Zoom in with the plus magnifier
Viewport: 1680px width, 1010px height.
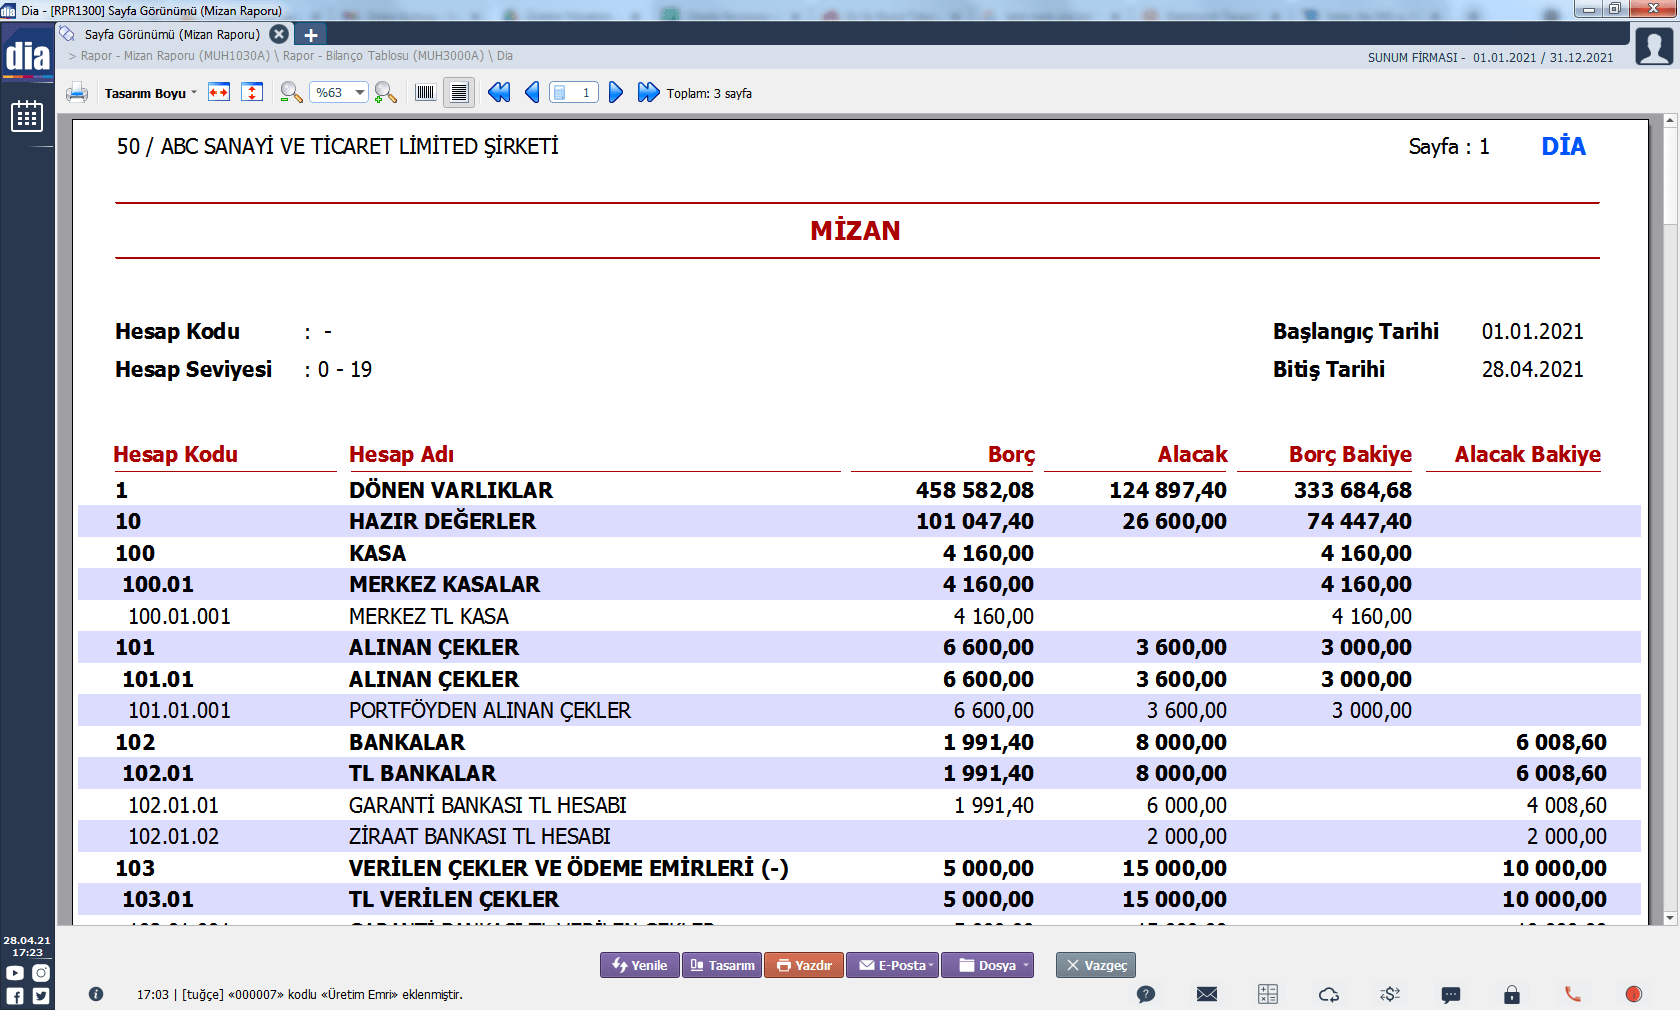click(386, 93)
